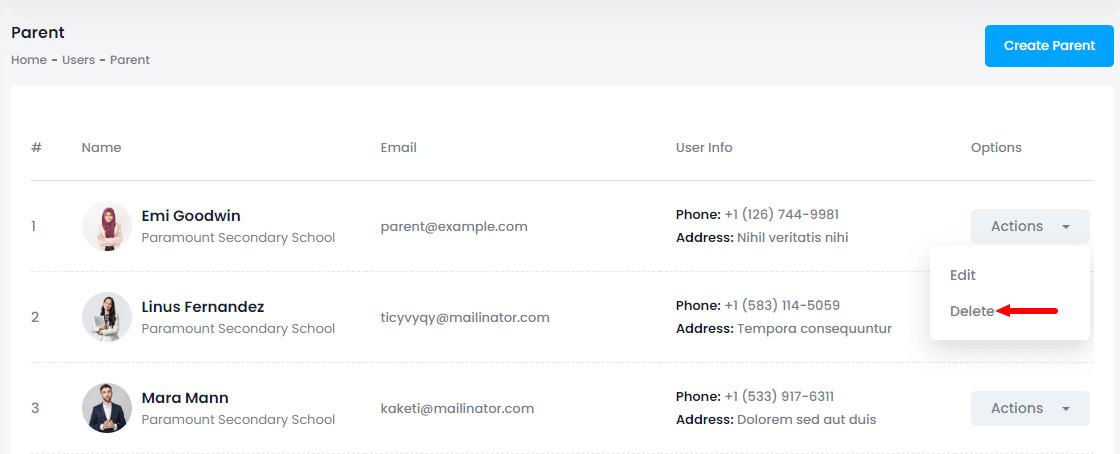1120x454 pixels.
Task: Go to Home breadcrumb link
Action: click(29, 60)
